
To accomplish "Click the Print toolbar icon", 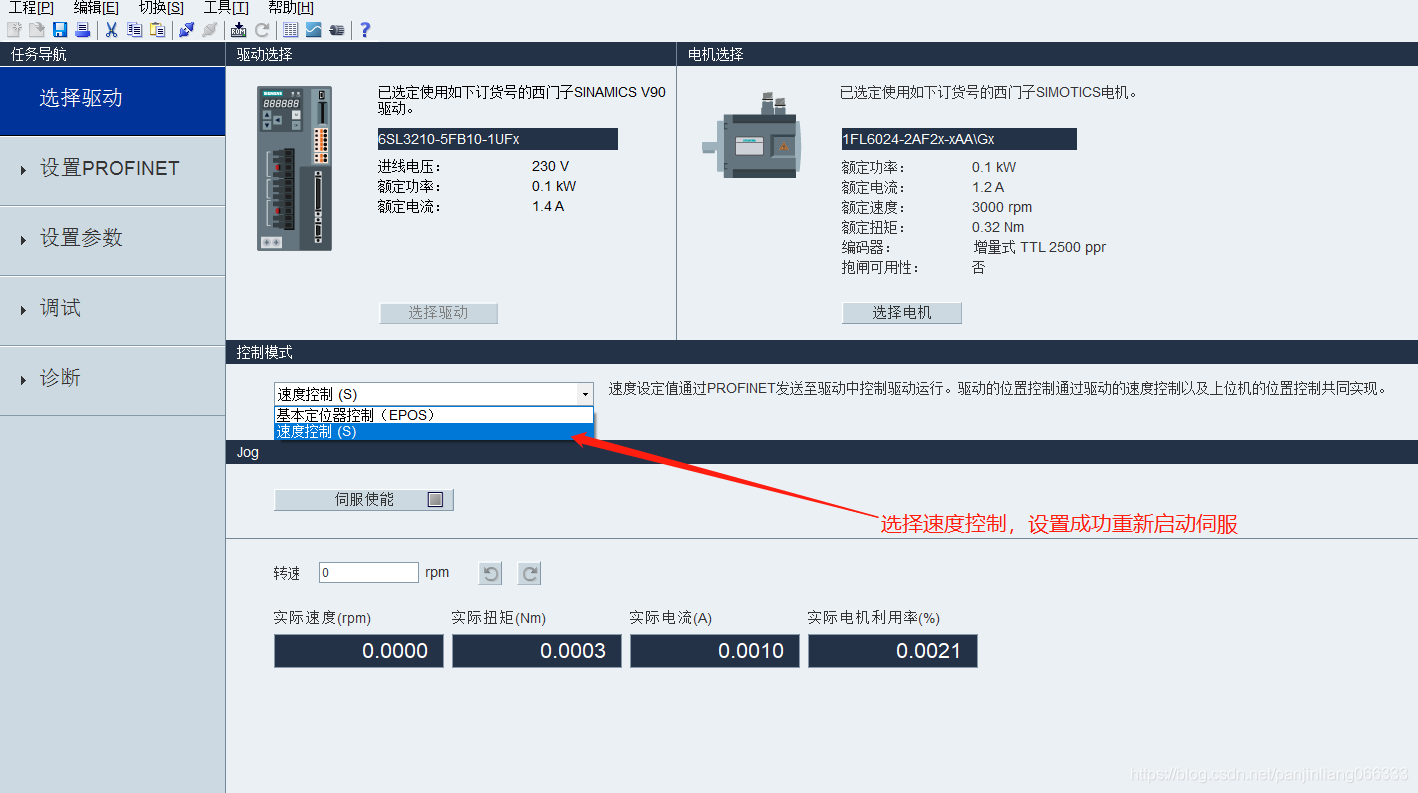I will 83,30.
